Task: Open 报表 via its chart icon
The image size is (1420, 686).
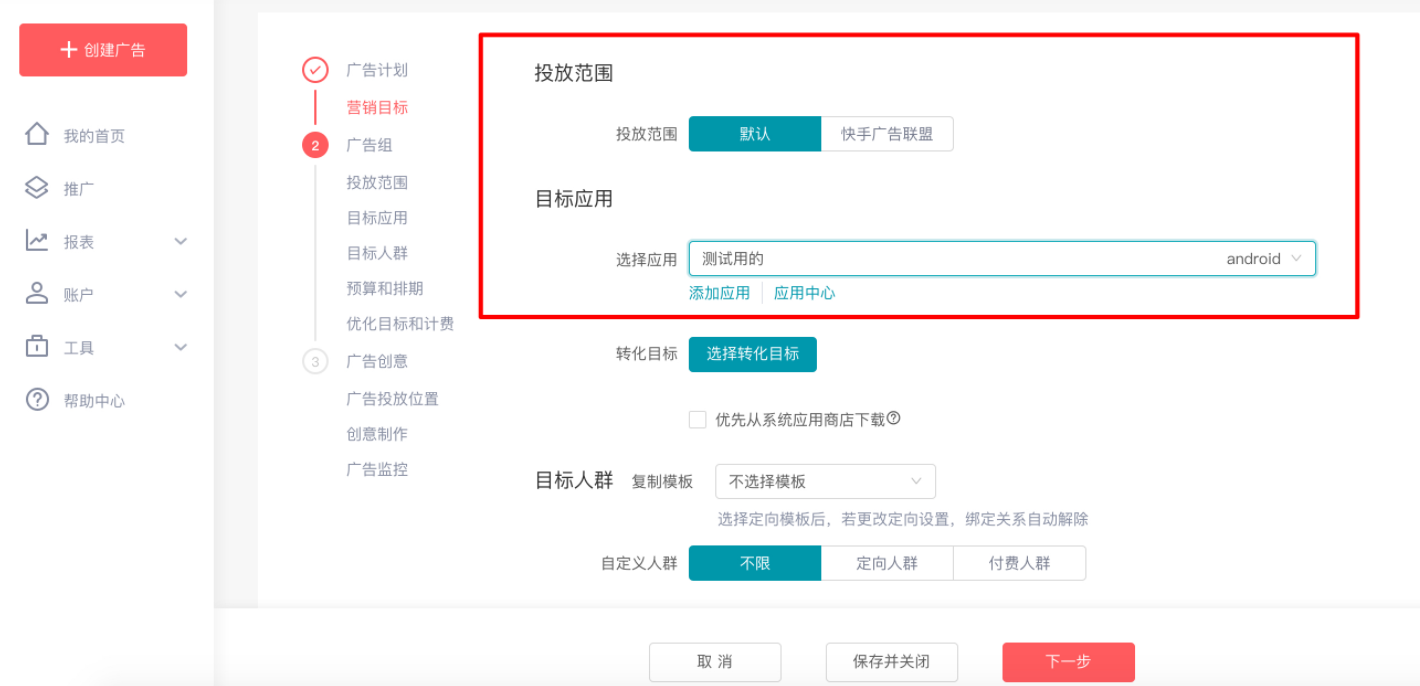Action: 36,241
